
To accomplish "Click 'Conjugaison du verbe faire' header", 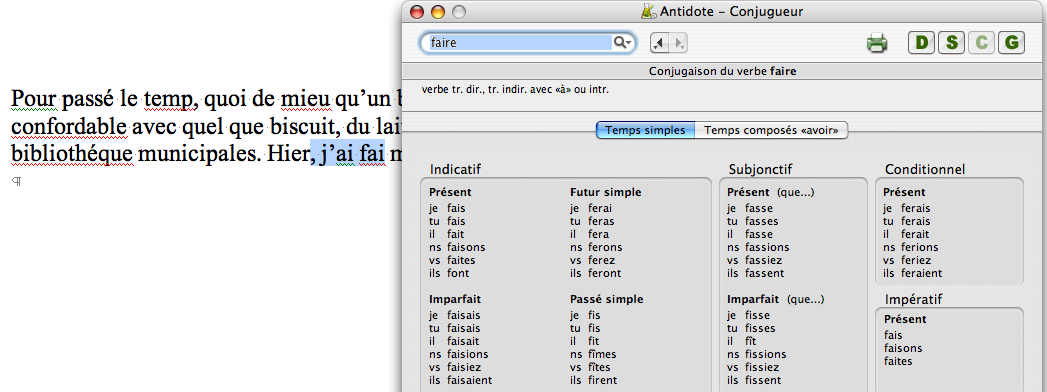I will [x=722, y=71].
